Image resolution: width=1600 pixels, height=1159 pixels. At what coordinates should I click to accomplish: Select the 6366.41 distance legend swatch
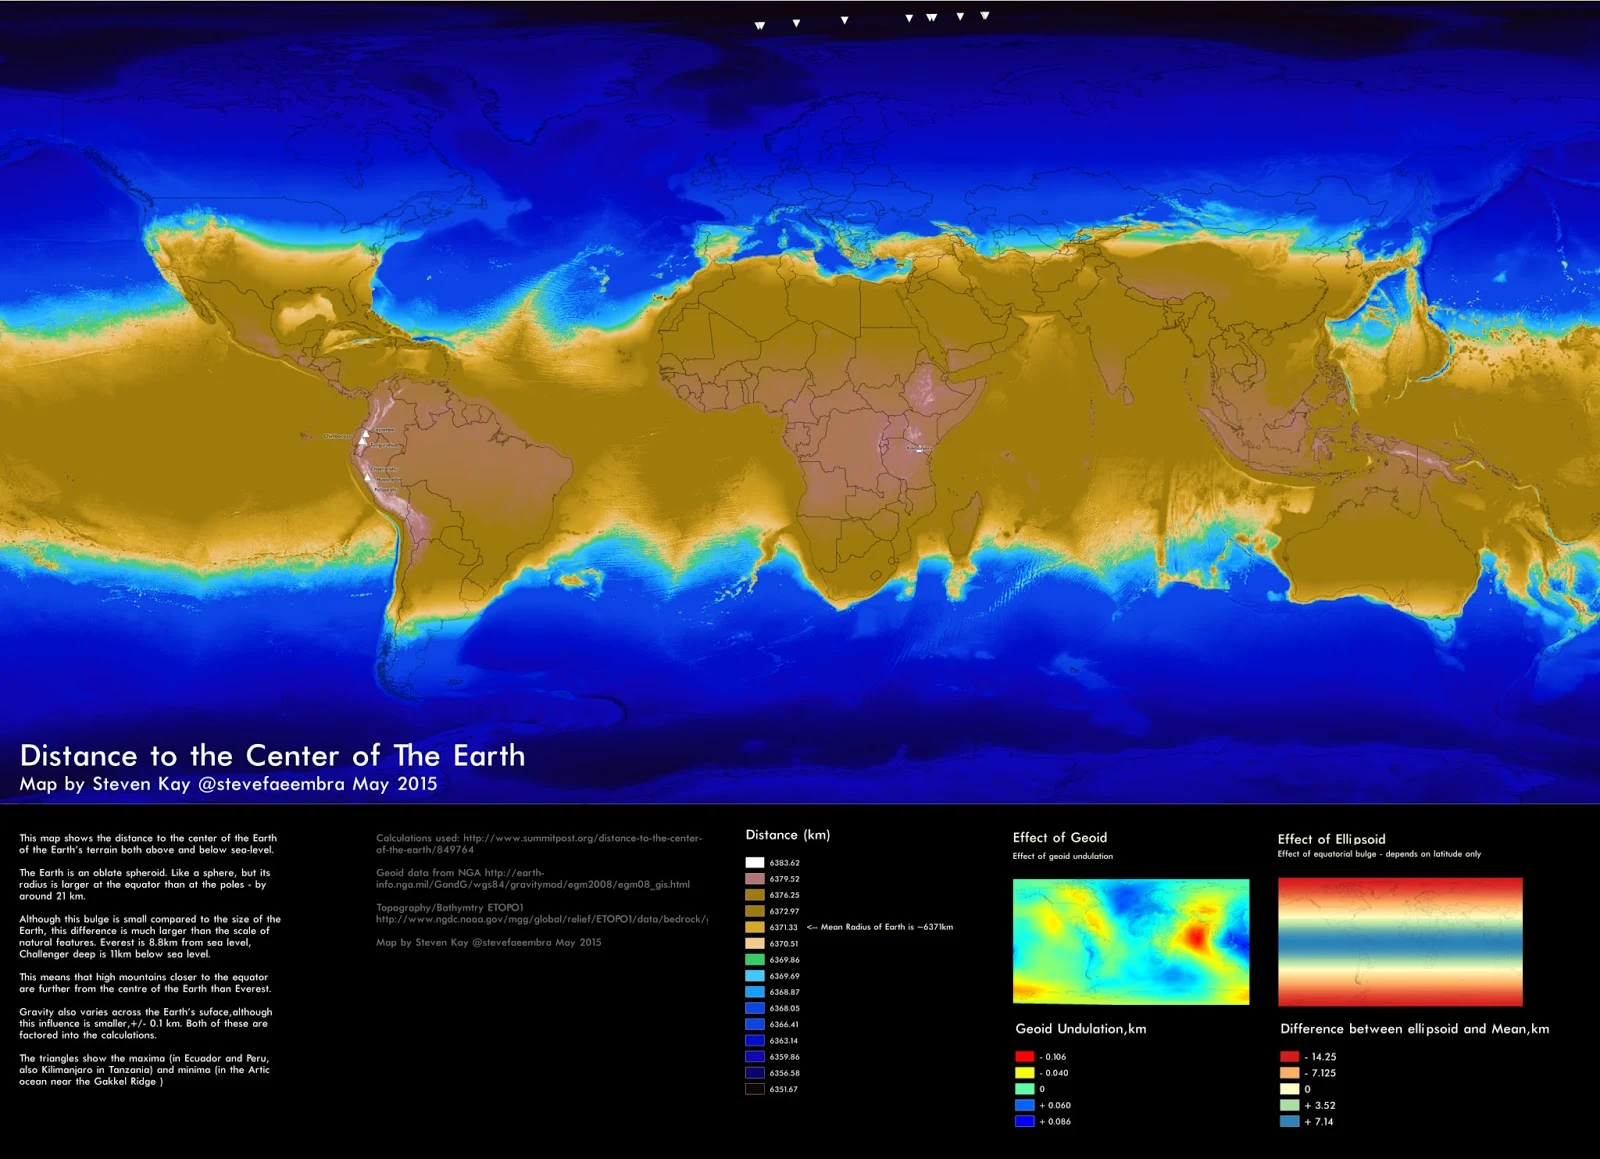[x=755, y=1024]
